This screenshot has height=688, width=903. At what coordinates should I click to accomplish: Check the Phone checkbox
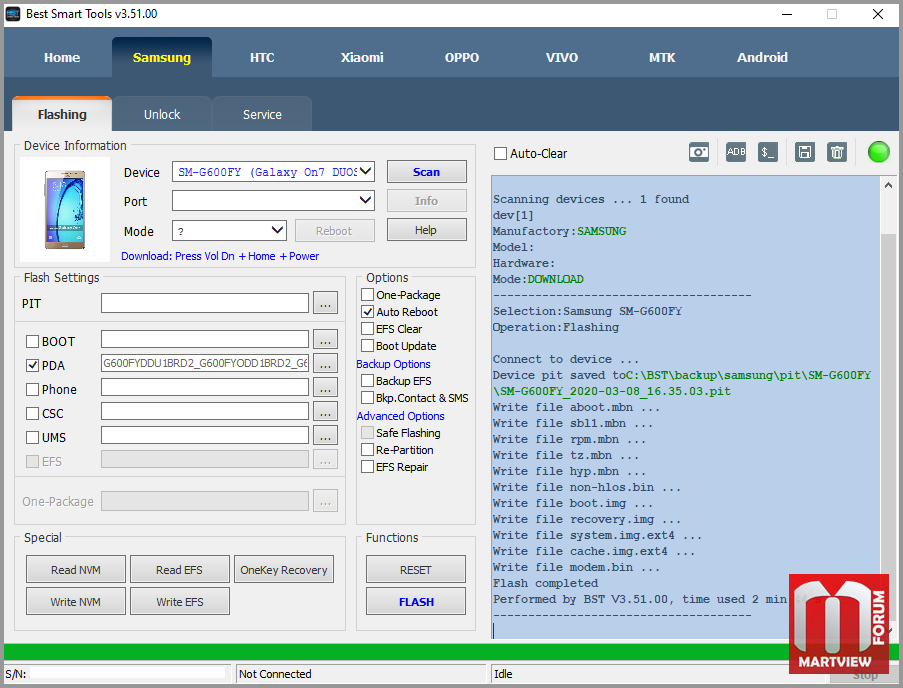(x=32, y=390)
